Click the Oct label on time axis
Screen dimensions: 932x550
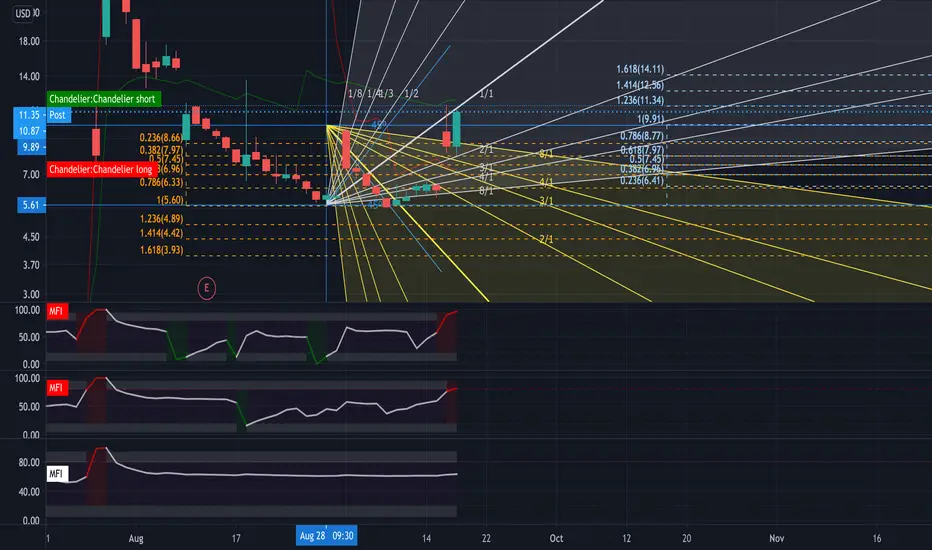point(556,538)
